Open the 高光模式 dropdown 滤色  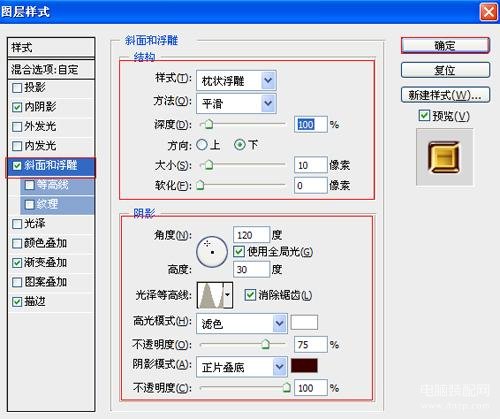[x=242, y=323]
